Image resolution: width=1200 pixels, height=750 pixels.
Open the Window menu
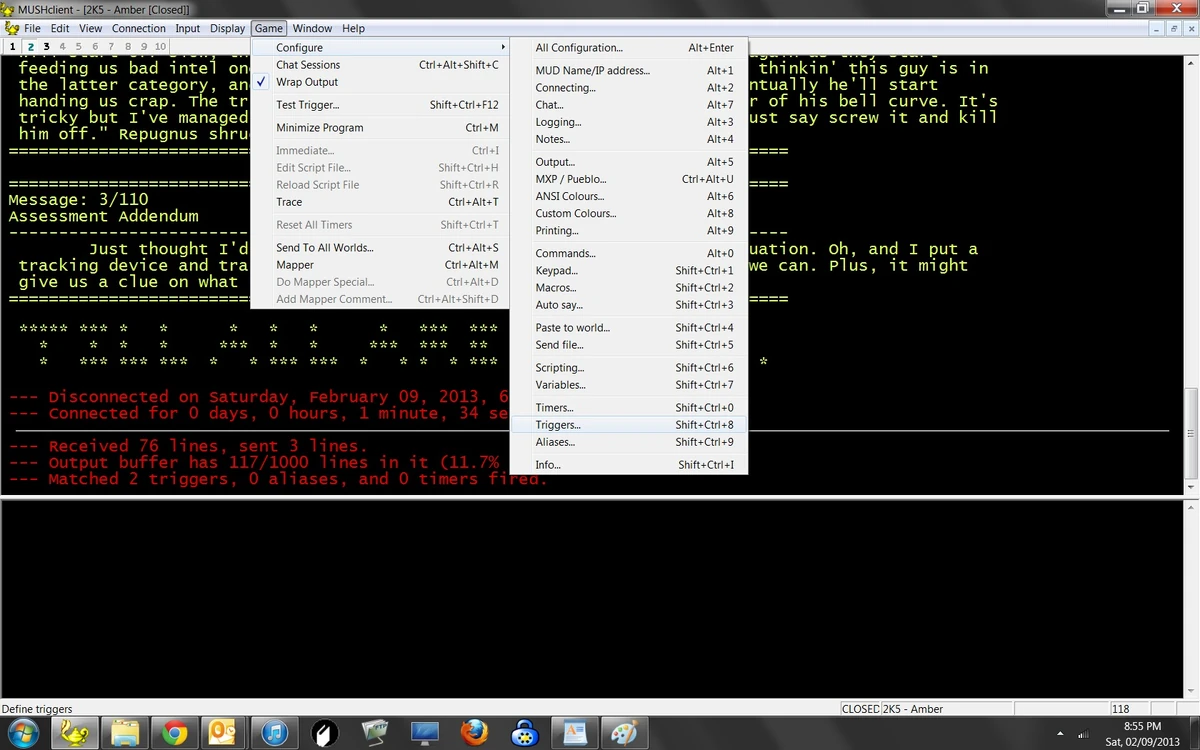tap(312, 27)
